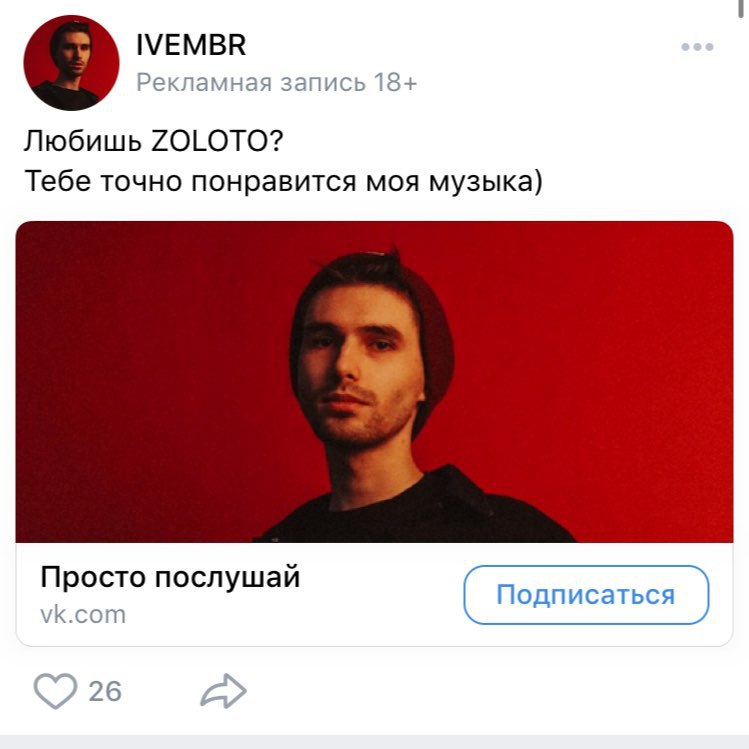The height and width of the screenshot is (749, 749).
Task: Click the 18+ age restriction mark
Action: point(395,83)
